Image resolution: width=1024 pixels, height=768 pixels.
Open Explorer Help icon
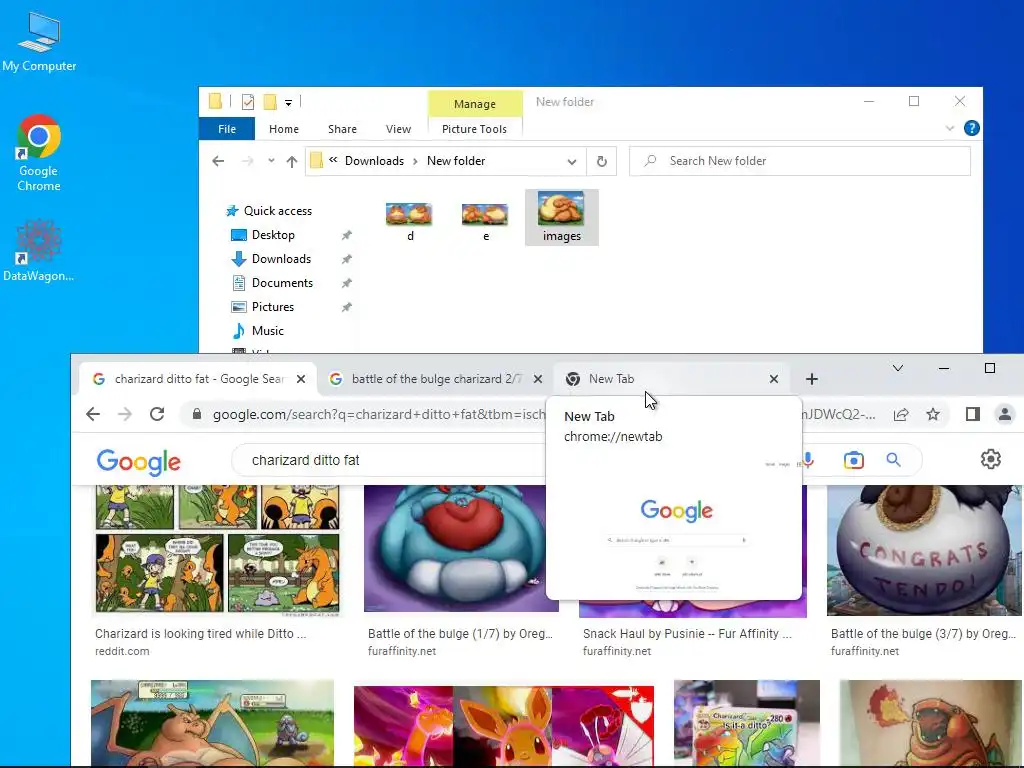tap(971, 128)
